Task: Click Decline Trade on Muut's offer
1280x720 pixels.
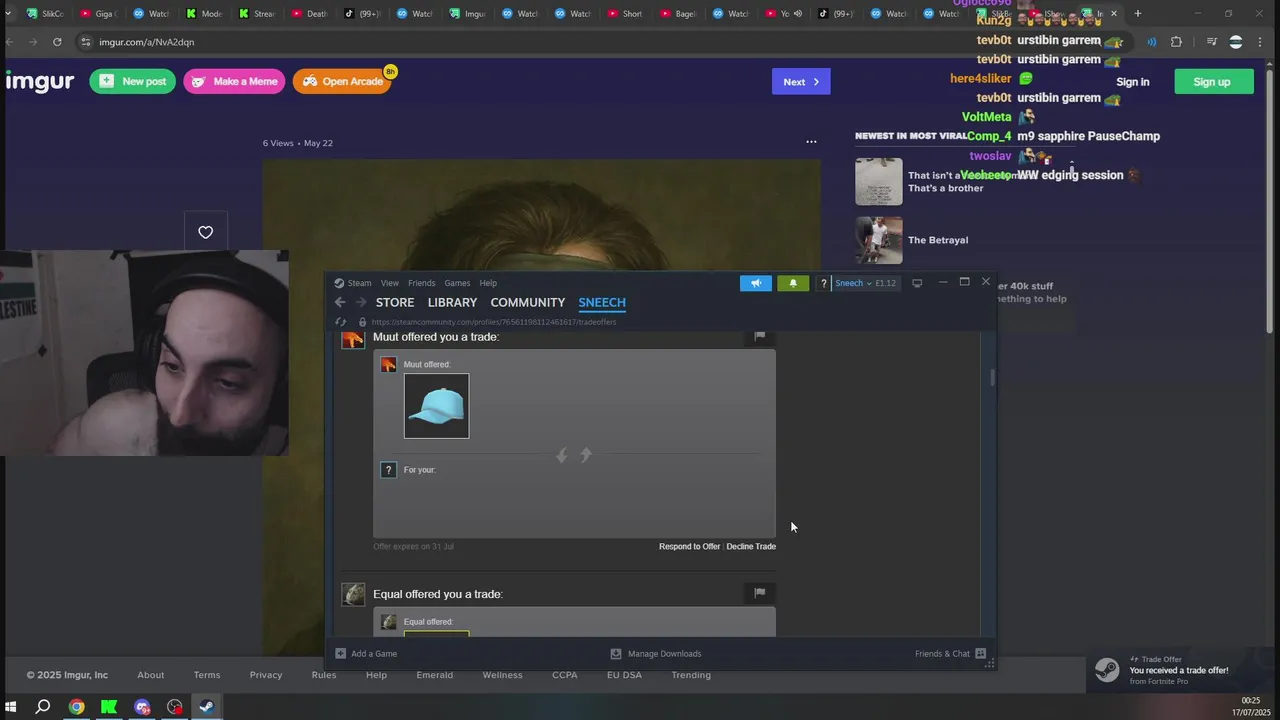Action: (x=751, y=546)
